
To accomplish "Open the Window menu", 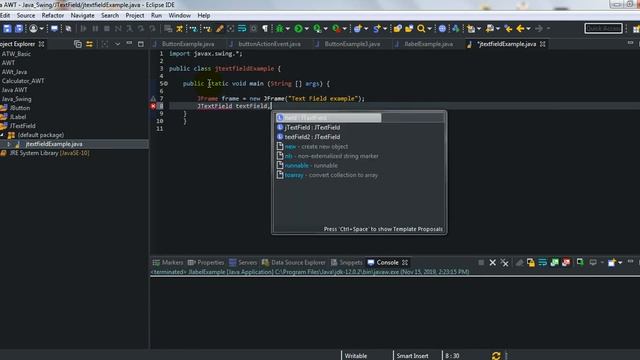I will click(180, 16).
